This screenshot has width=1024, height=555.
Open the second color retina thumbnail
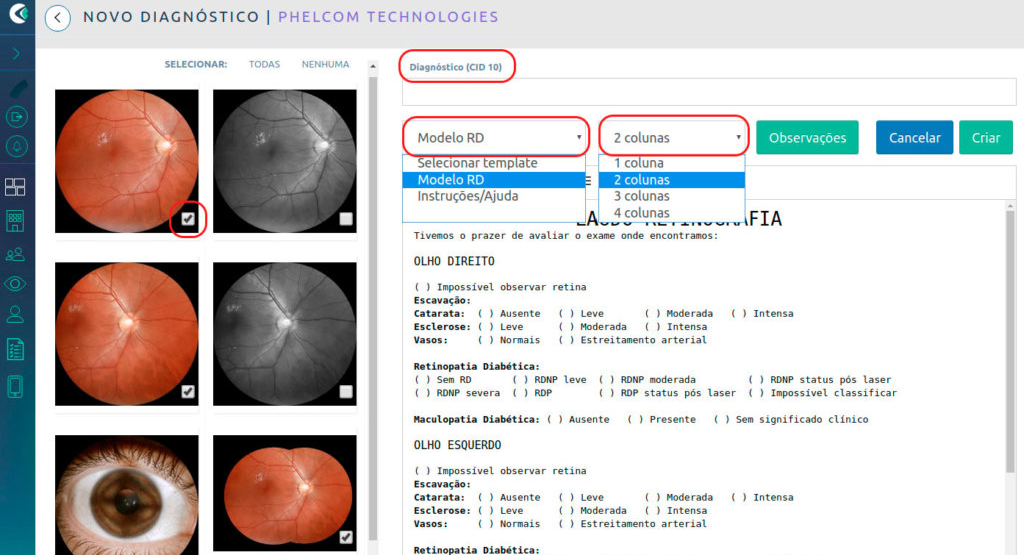[x=127, y=334]
